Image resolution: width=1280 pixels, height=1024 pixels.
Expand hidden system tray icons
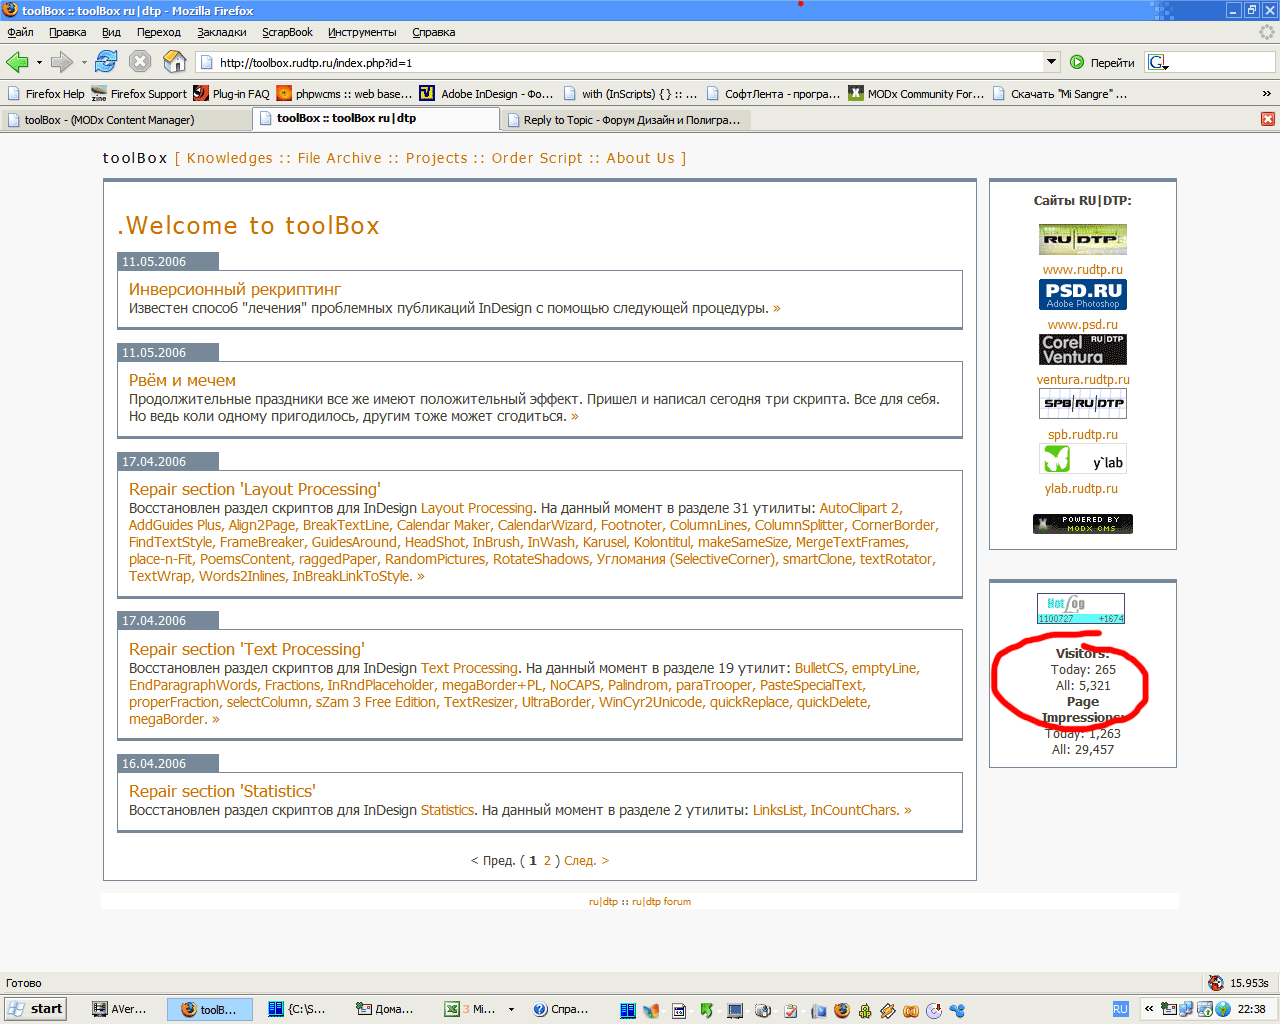(x=1149, y=1010)
